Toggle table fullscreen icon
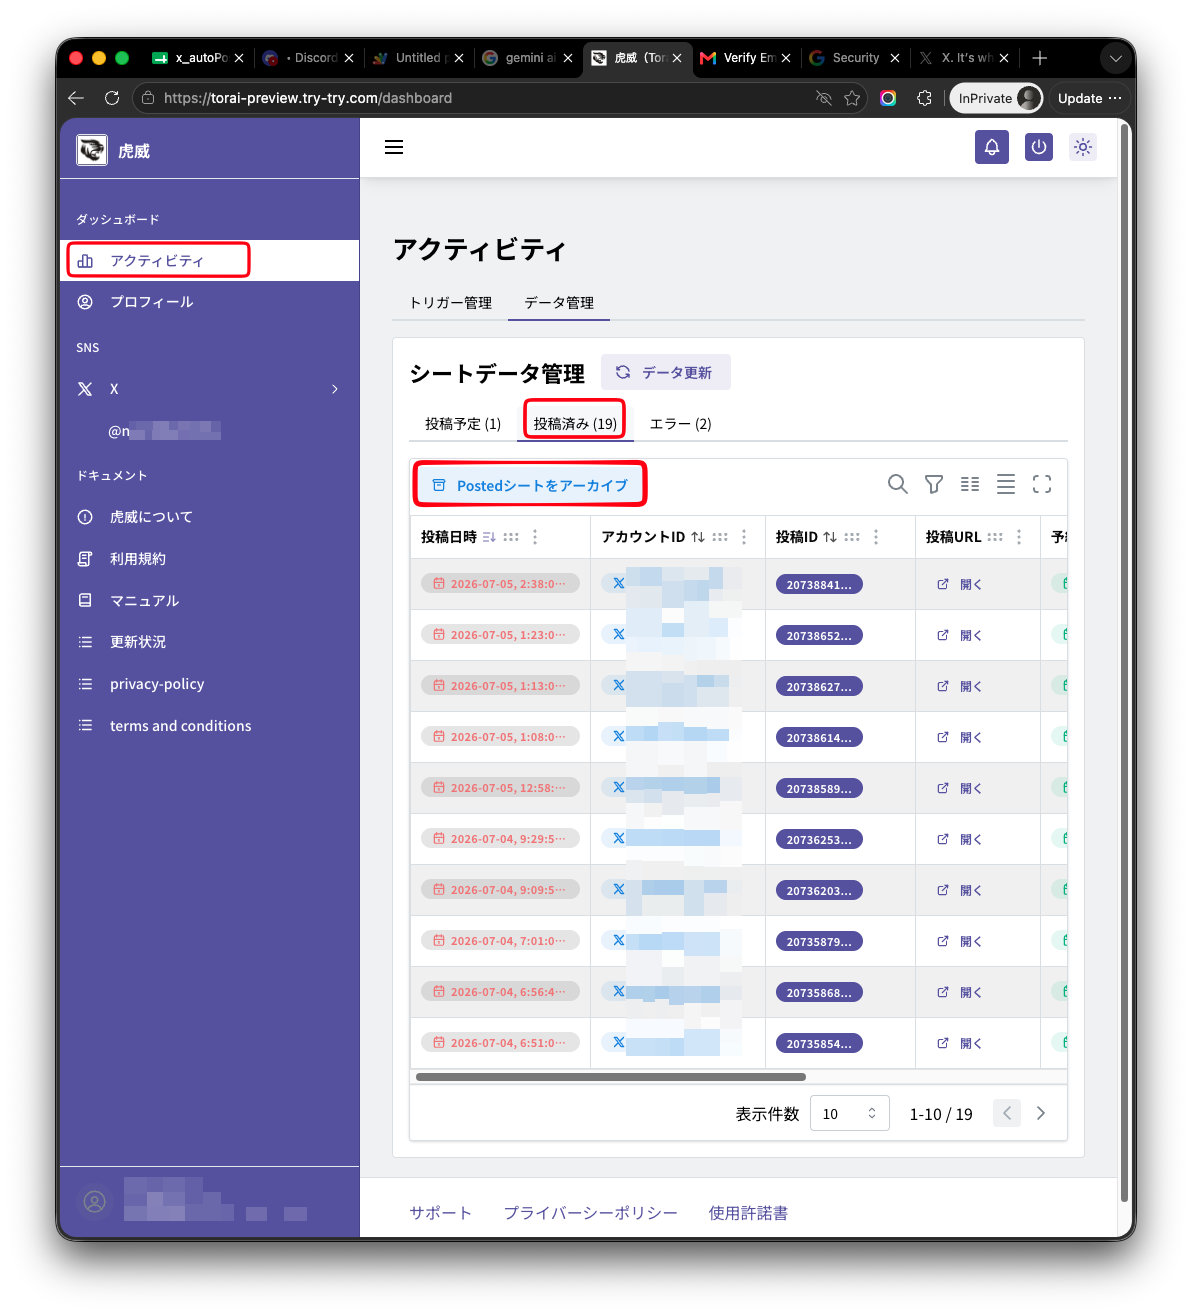 [x=1042, y=484]
